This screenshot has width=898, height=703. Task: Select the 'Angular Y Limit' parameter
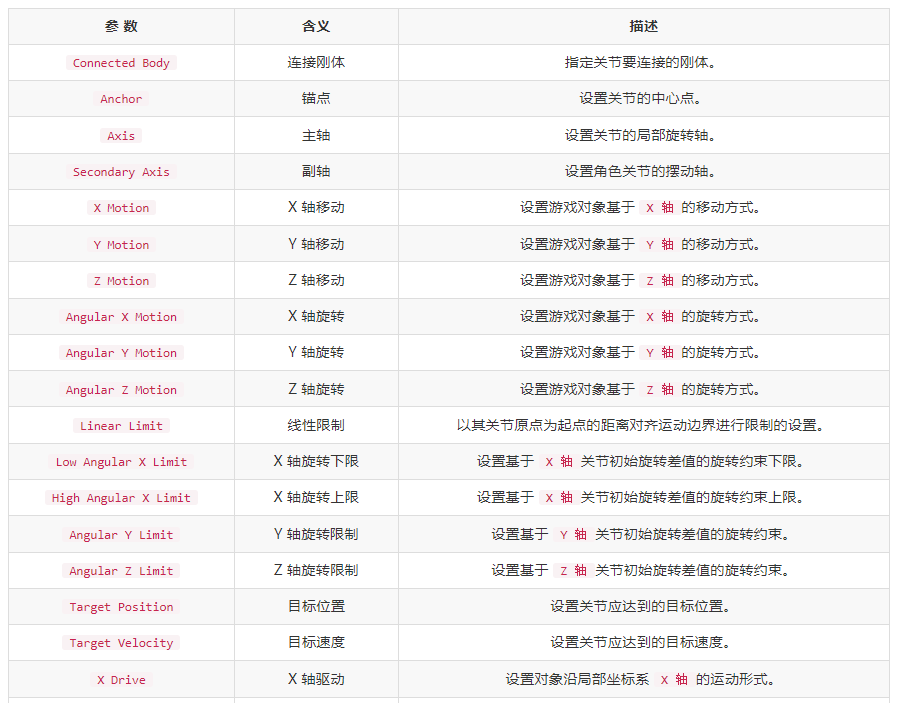pyautogui.click(x=121, y=534)
